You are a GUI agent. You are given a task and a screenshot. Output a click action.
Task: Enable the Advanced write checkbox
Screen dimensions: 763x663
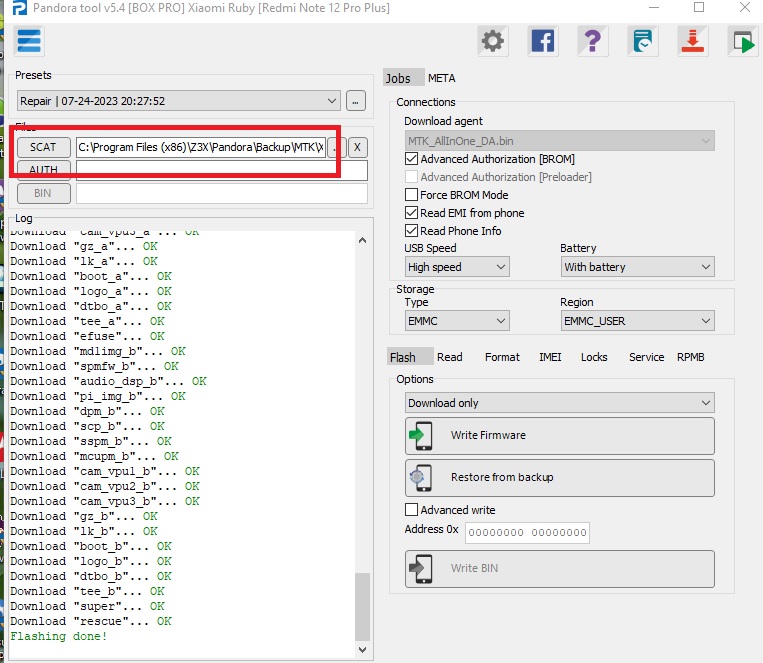[412, 510]
